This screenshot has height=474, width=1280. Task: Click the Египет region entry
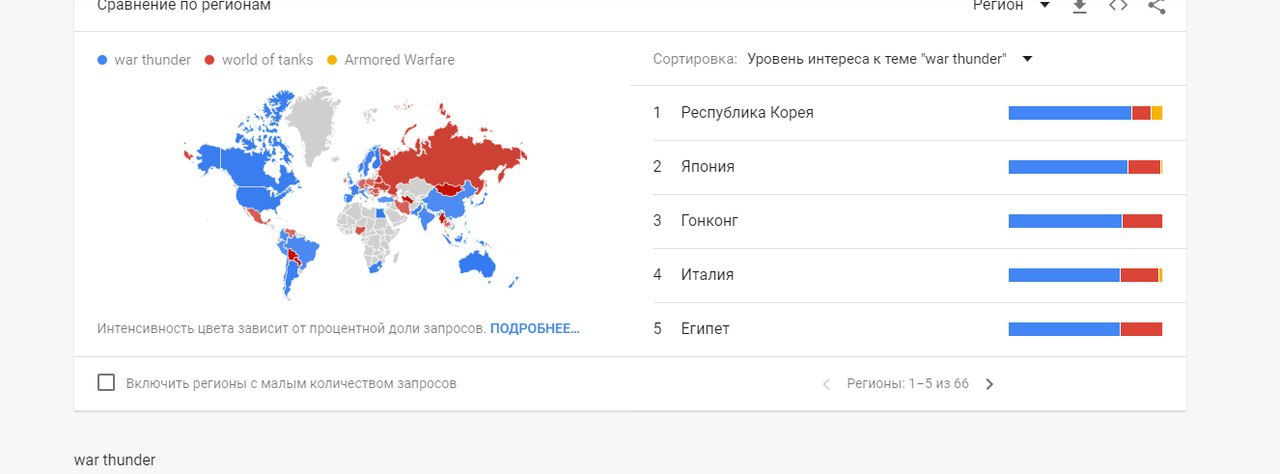point(705,329)
